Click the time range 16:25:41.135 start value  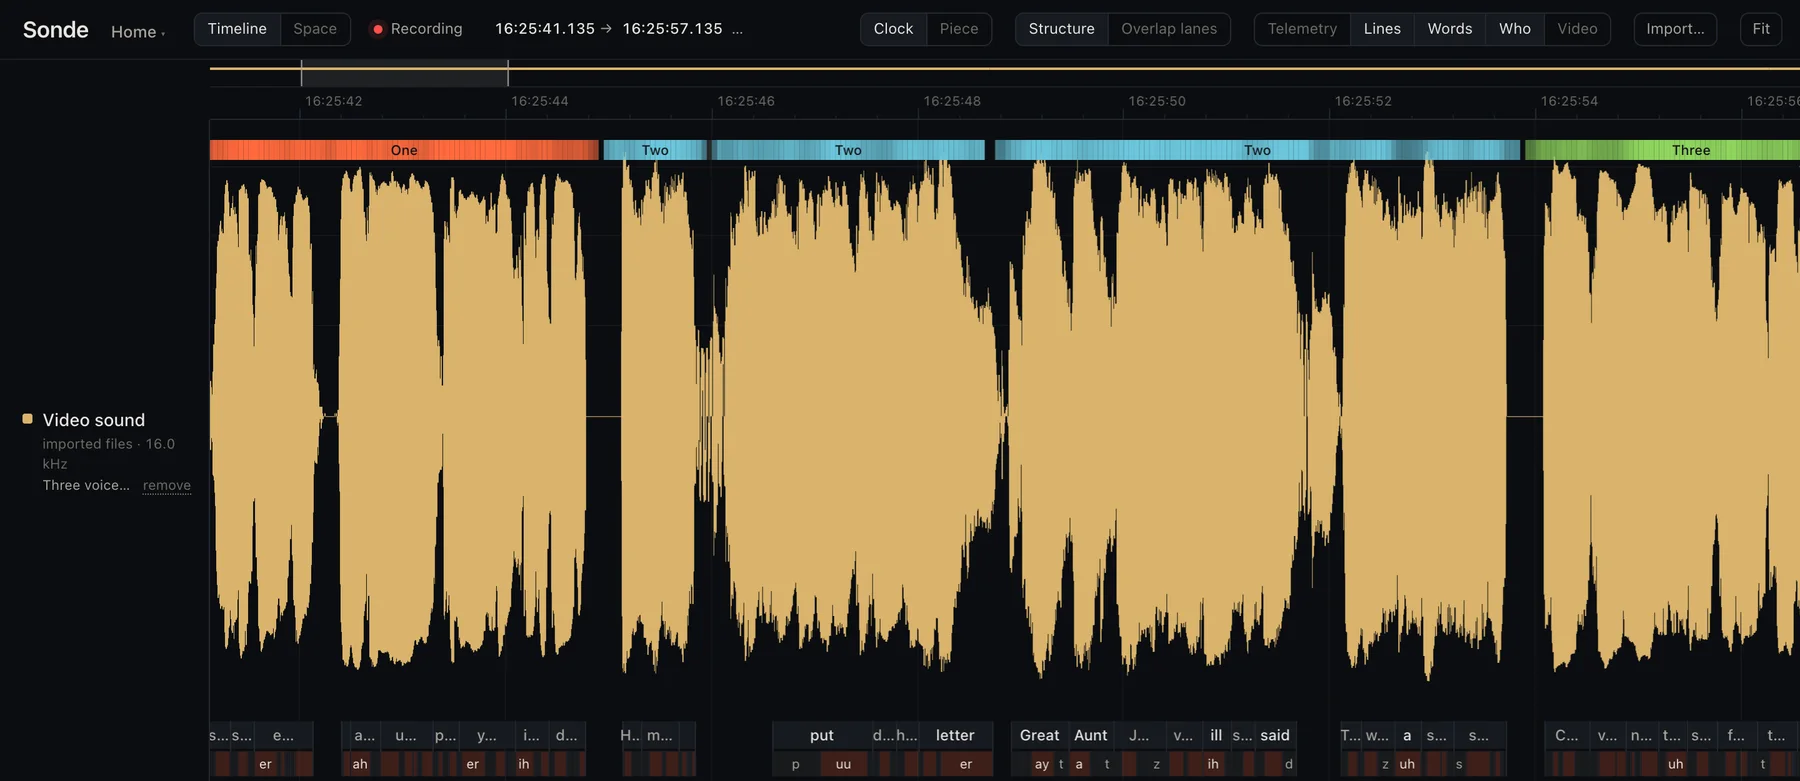tap(545, 29)
